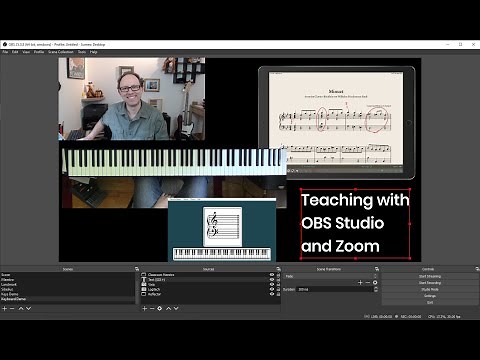
Task: Select the Sibelius scene
Action: click(x=68, y=289)
